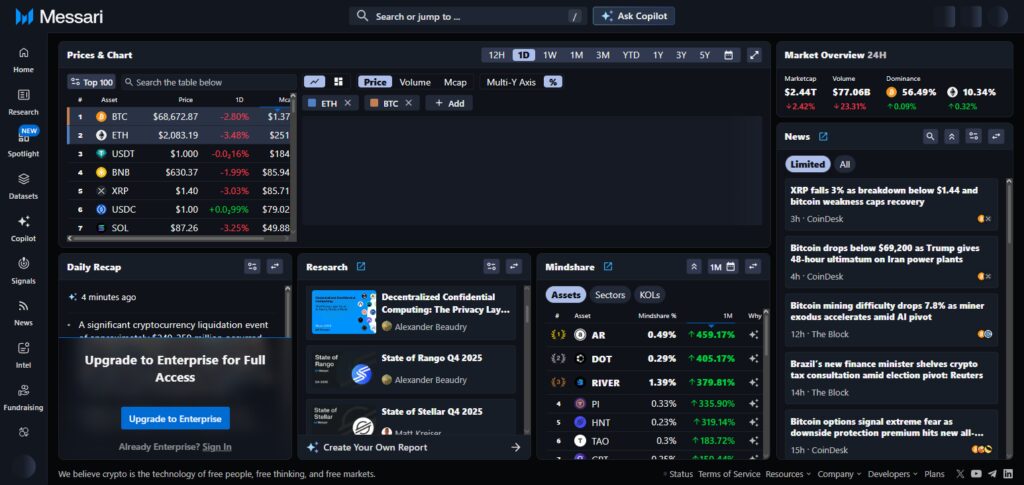Open Signals in the sidebar

point(24,272)
